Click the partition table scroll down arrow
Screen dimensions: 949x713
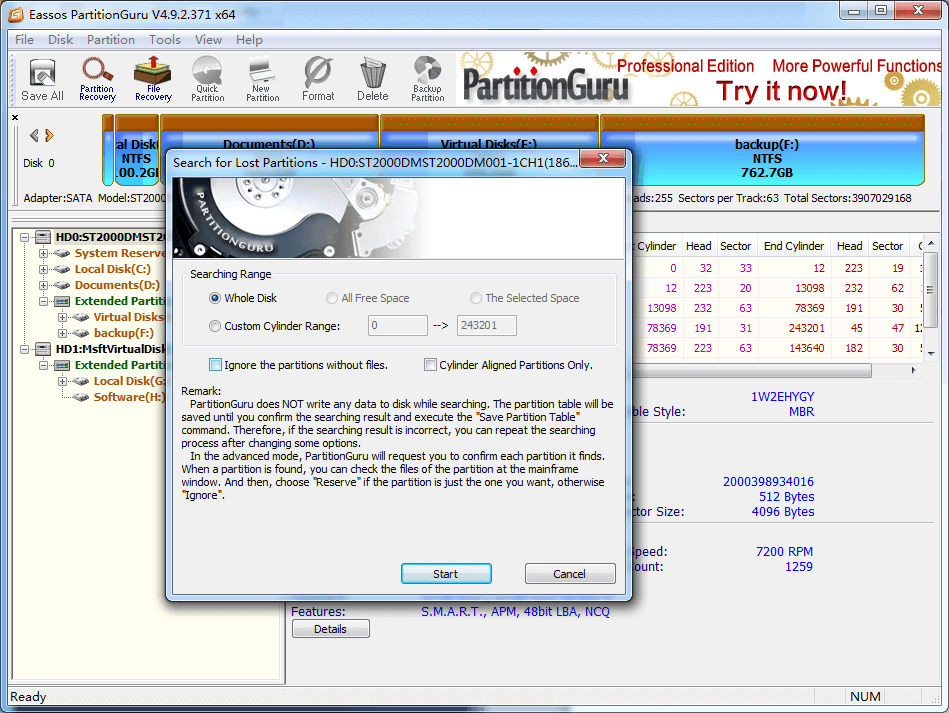pyautogui.click(x=931, y=353)
